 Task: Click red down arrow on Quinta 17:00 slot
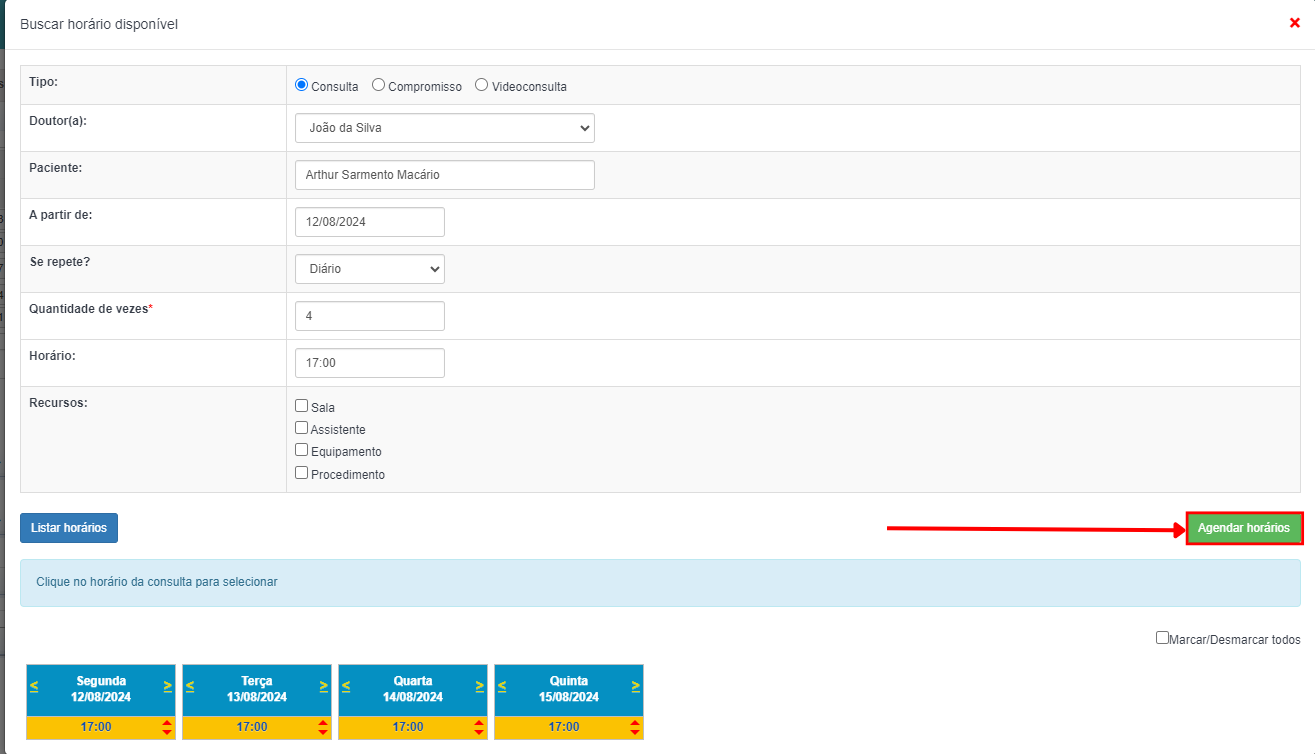(x=635, y=732)
